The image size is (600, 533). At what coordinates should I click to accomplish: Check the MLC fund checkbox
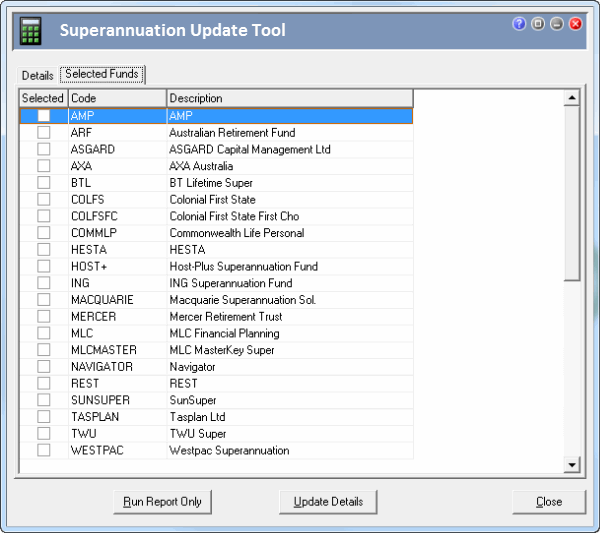tap(44, 333)
